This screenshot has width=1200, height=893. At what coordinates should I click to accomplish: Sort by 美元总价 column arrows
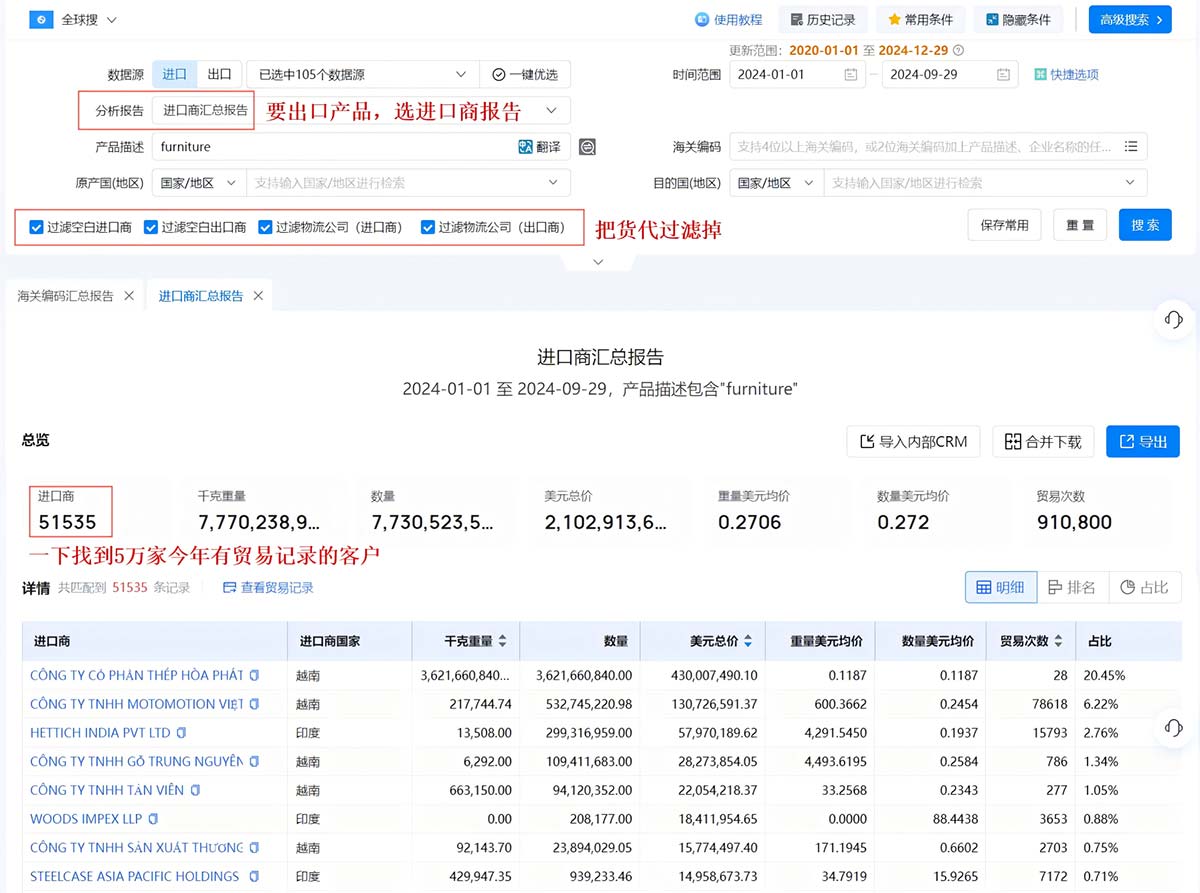pyautogui.click(x=748, y=641)
